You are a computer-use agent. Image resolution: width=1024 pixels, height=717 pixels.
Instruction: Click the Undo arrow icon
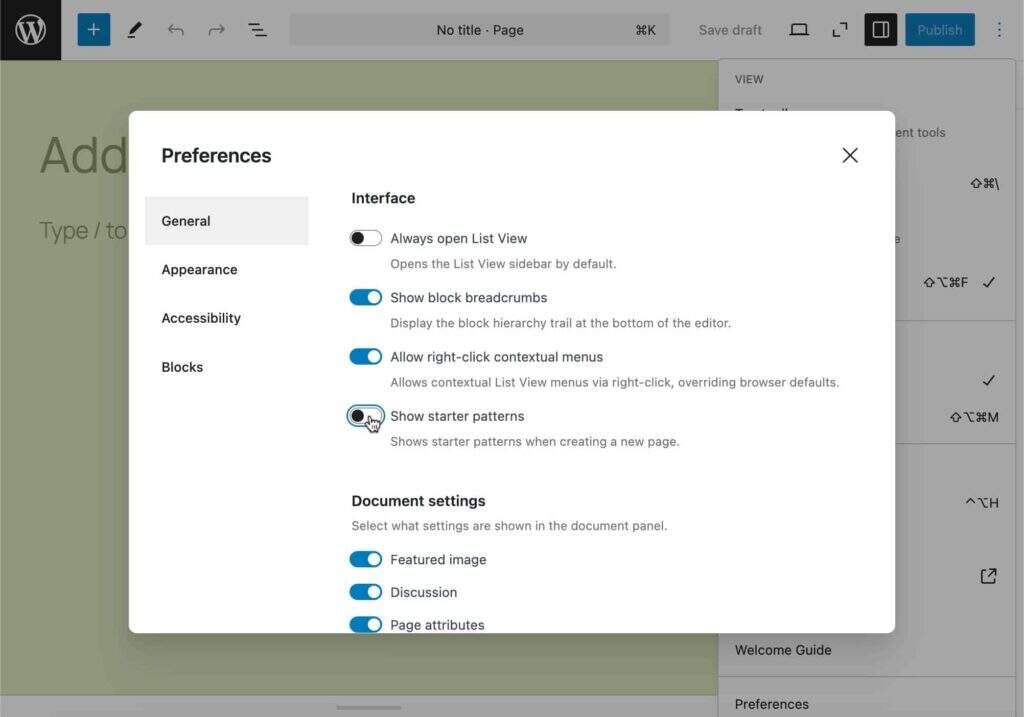click(x=176, y=30)
